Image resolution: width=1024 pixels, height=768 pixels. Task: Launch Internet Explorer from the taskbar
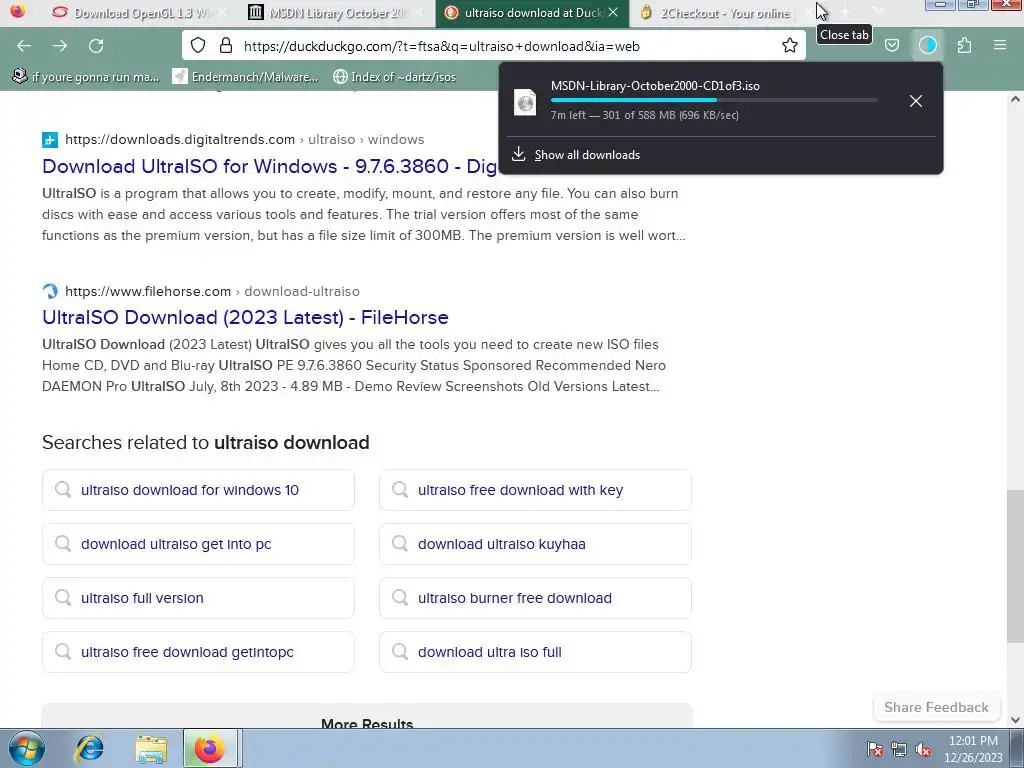point(89,748)
